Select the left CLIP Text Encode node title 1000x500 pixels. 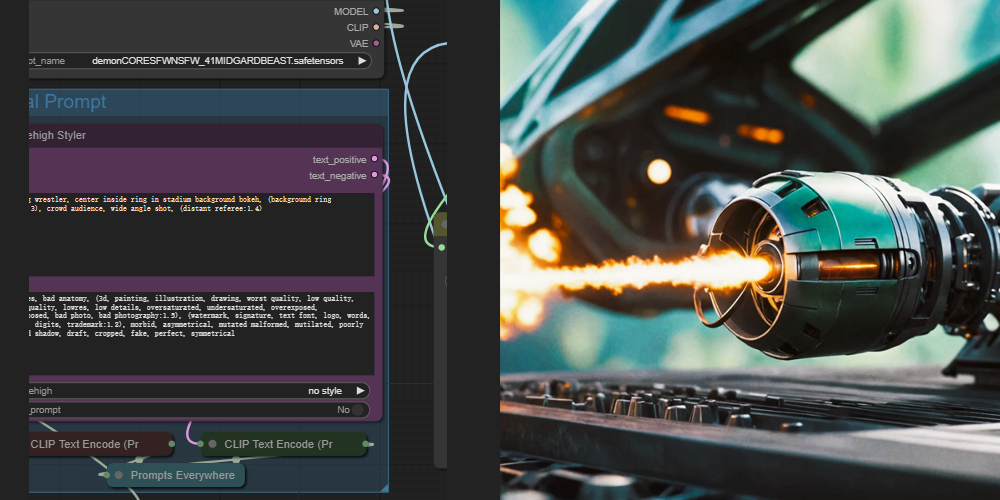point(85,444)
